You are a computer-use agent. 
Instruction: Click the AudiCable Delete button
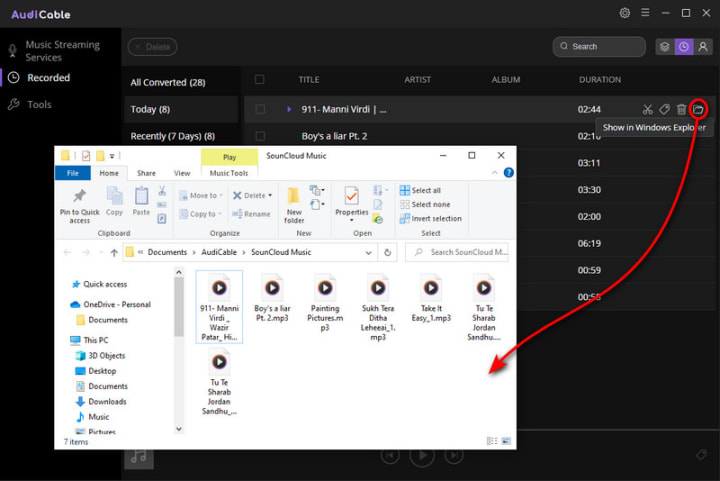point(152,47)
